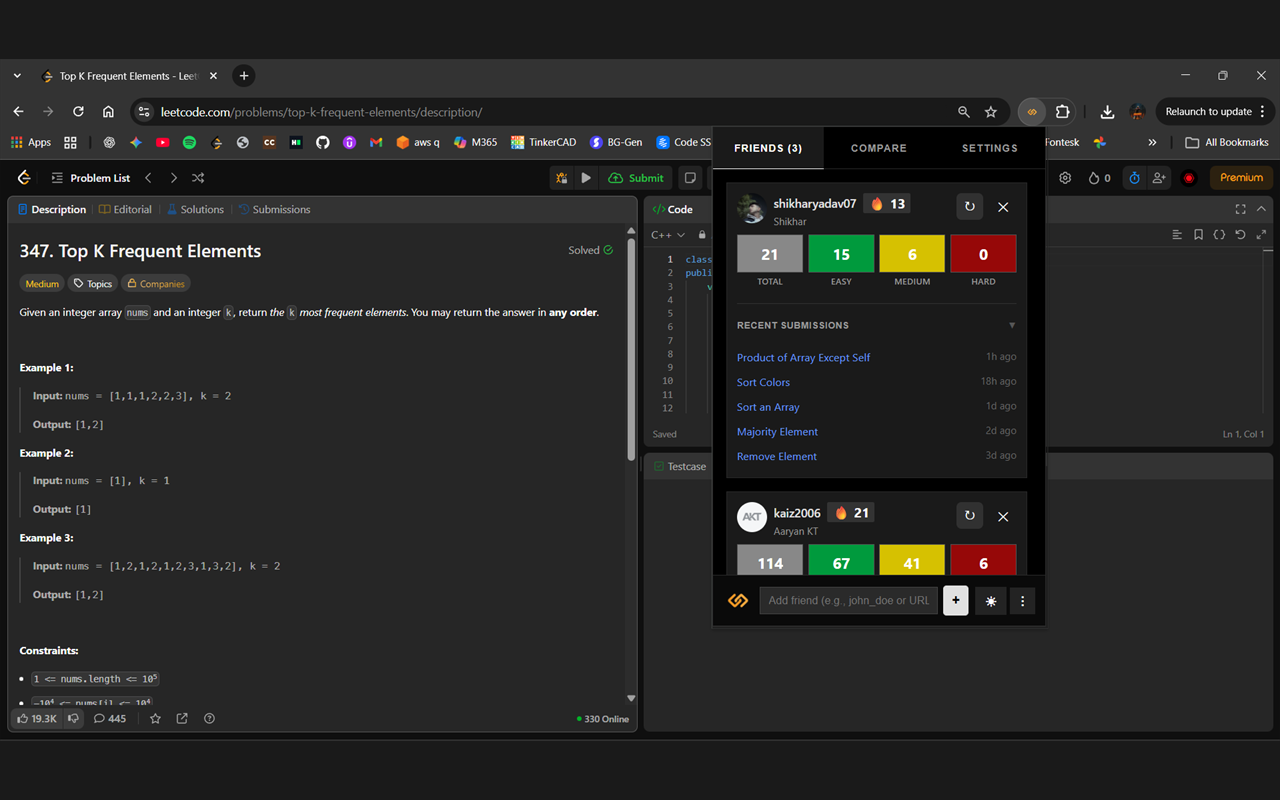Open the sticky notes icon beside Submit
The width and height of the screenshot is (1280, 800).
pyautogui.click(x=690, y=177)
